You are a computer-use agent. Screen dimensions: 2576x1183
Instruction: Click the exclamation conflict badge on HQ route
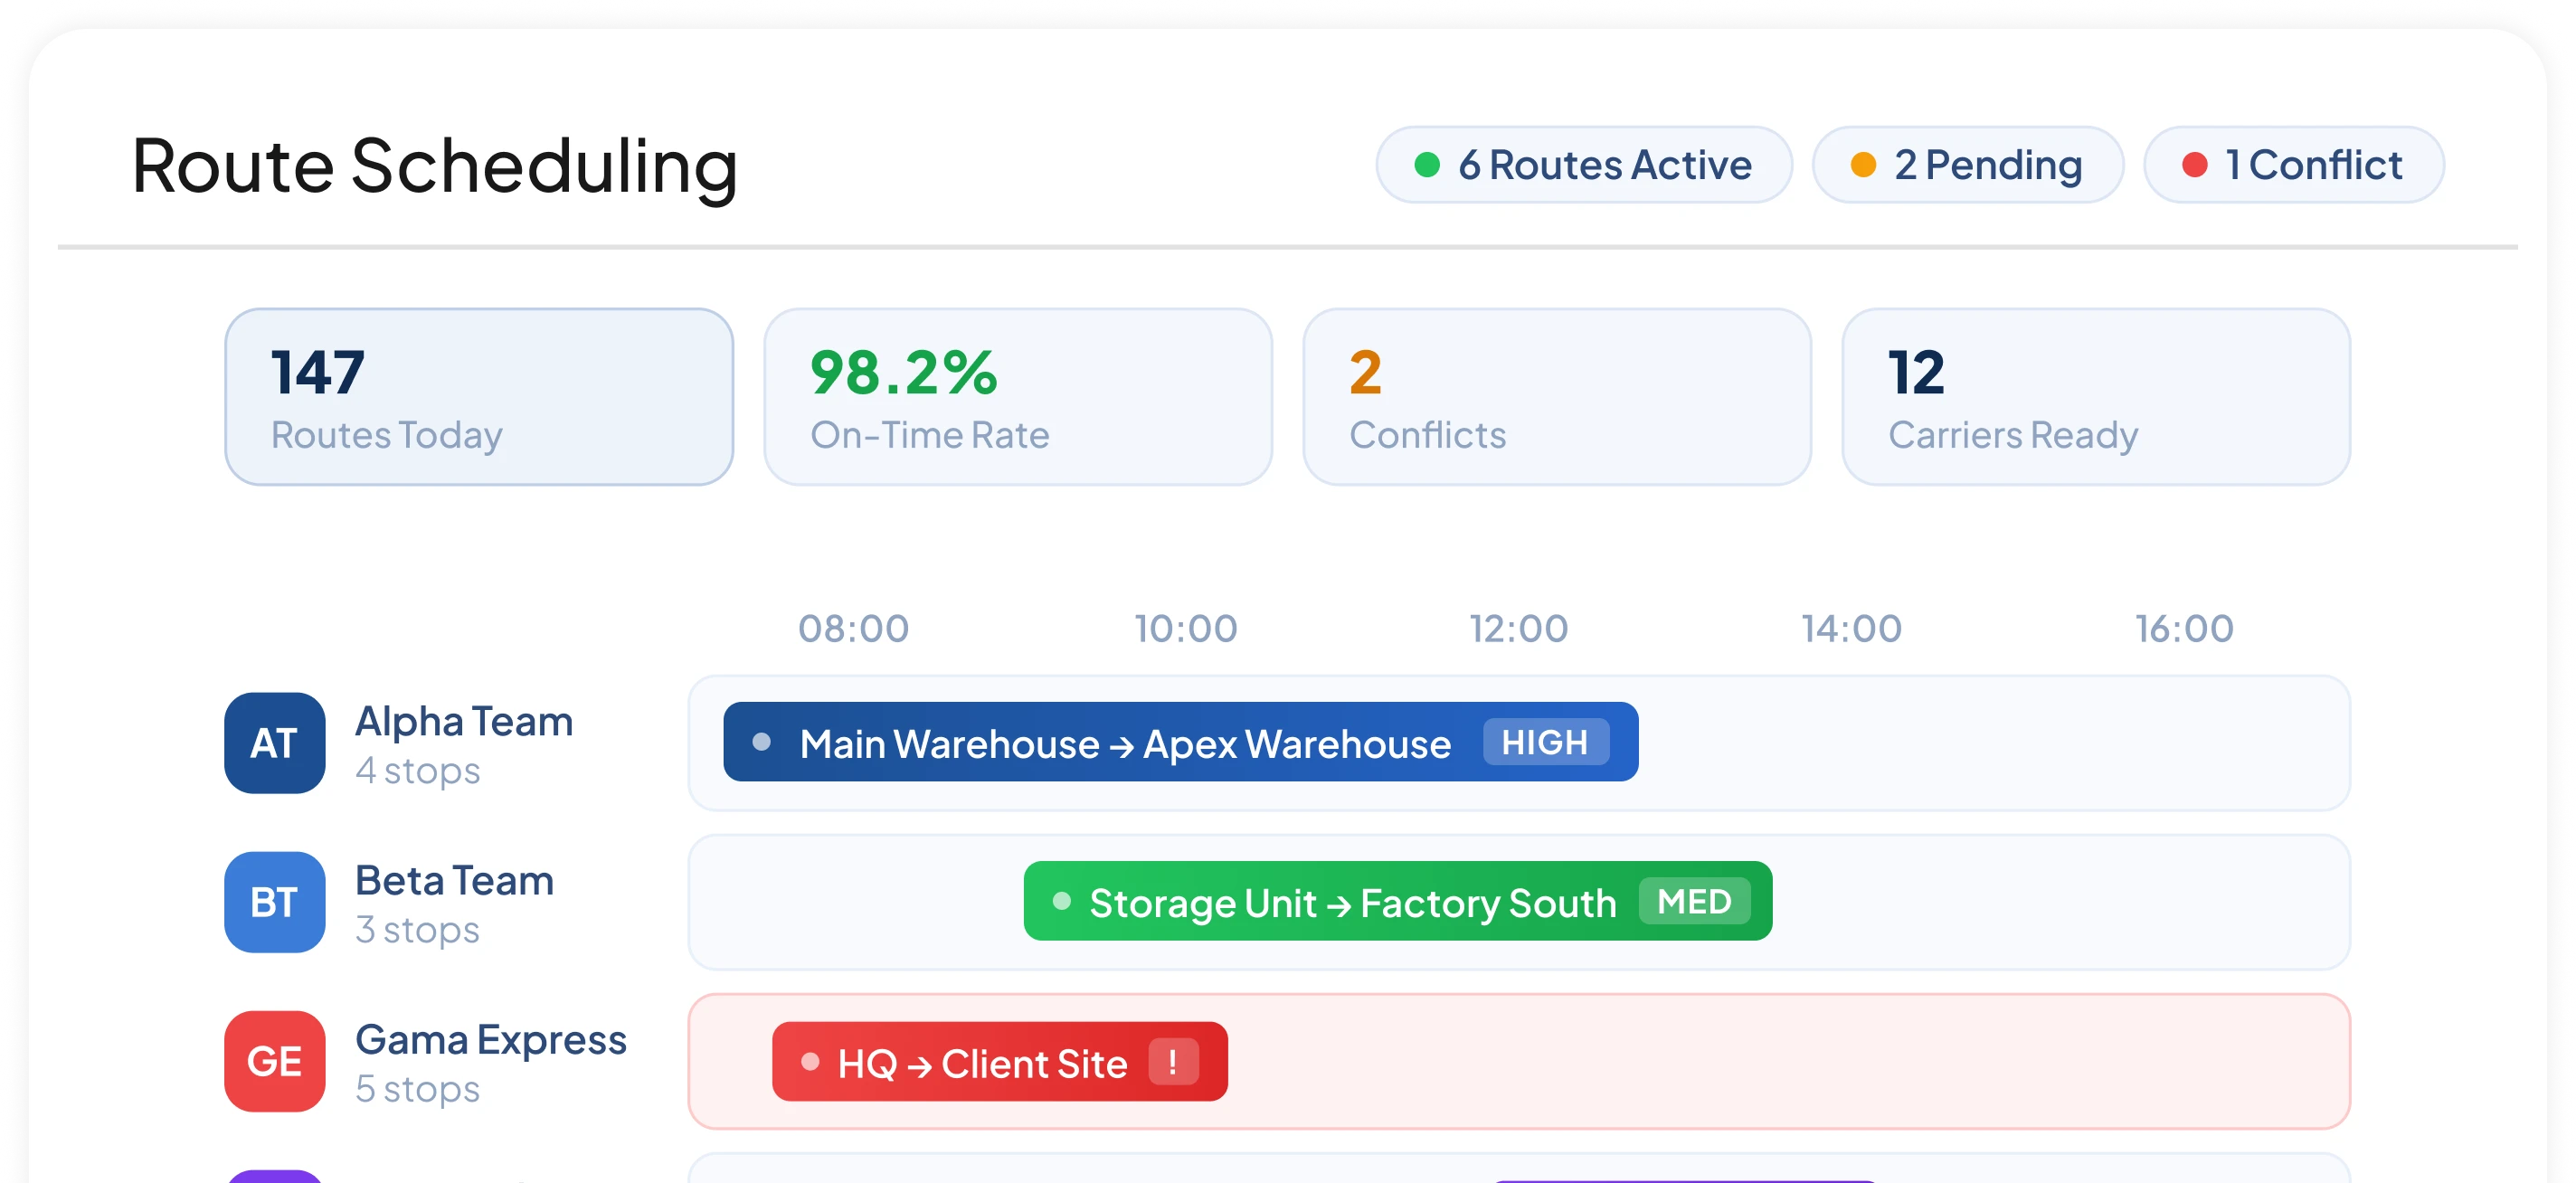point(1173,1062)
